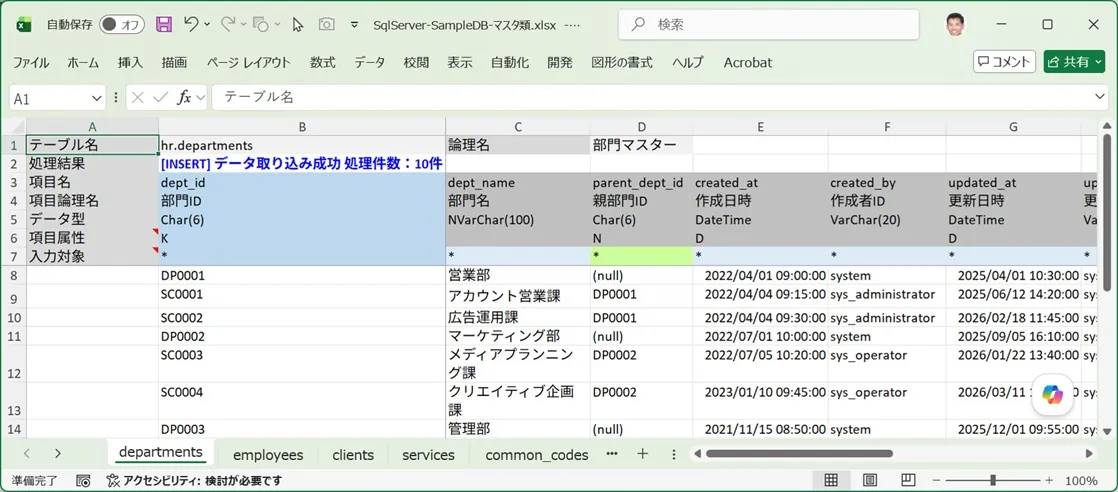Open the ページ レイアウト ribbon tab
Viewport: 1118px width, 492px height.
point(249,63)
